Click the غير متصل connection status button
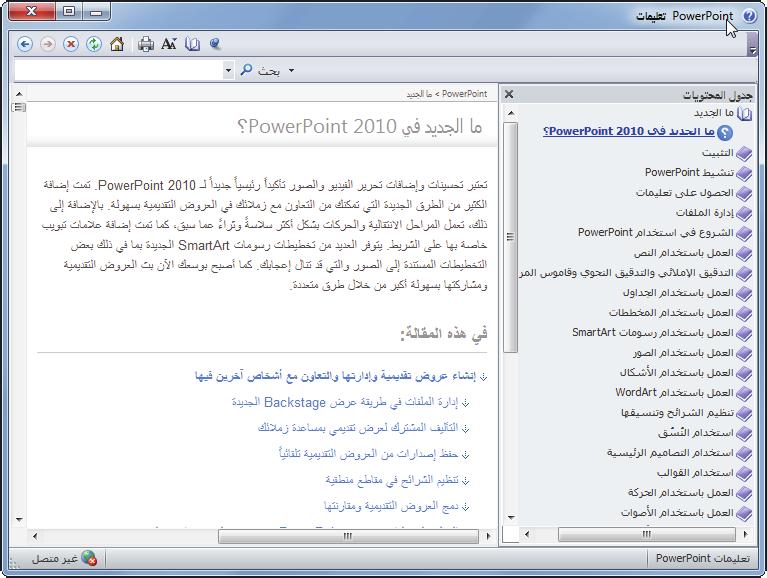Screen dimensions: 767x578 pyautogui.click(x=64, y=558)
